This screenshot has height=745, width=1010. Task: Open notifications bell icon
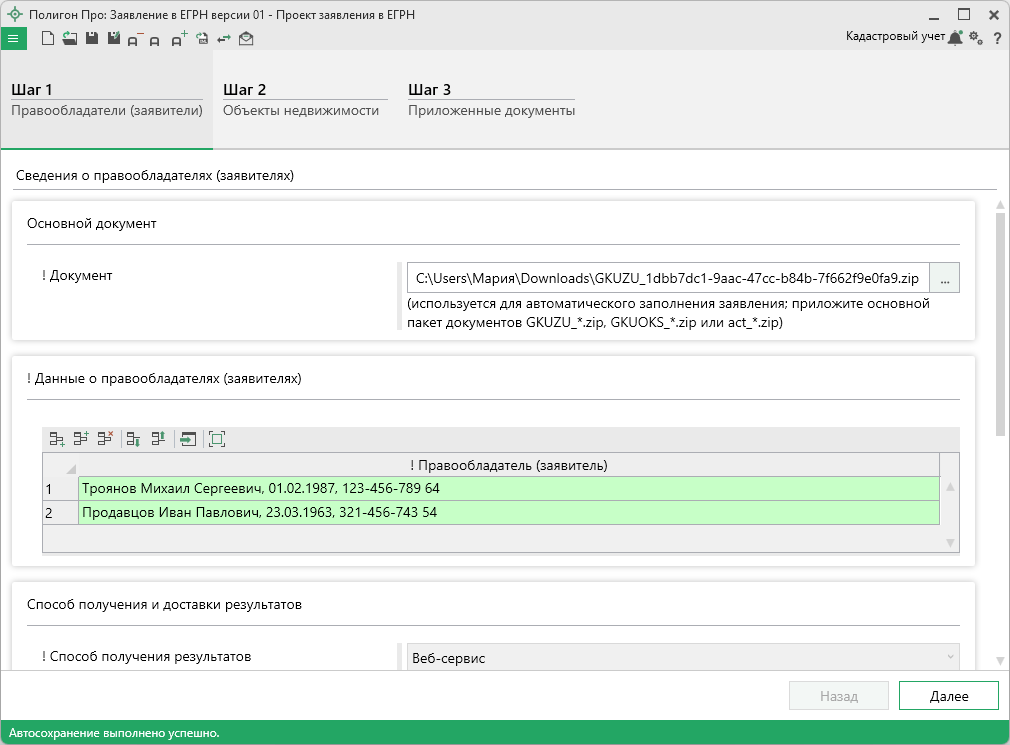956,37
